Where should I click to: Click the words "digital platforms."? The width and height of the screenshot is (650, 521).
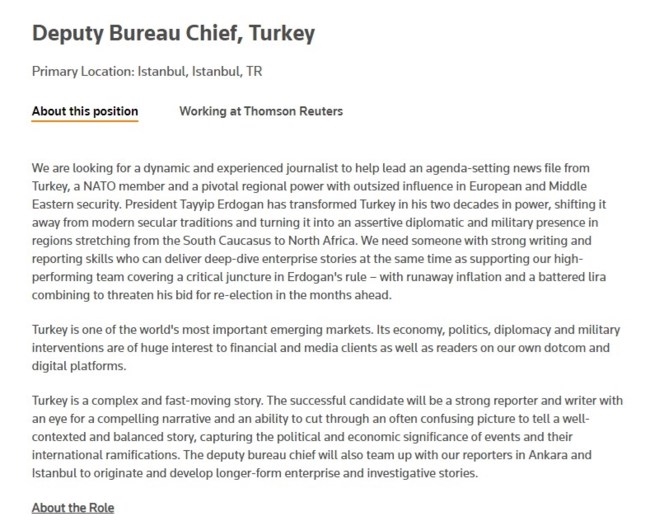point(79,366)
